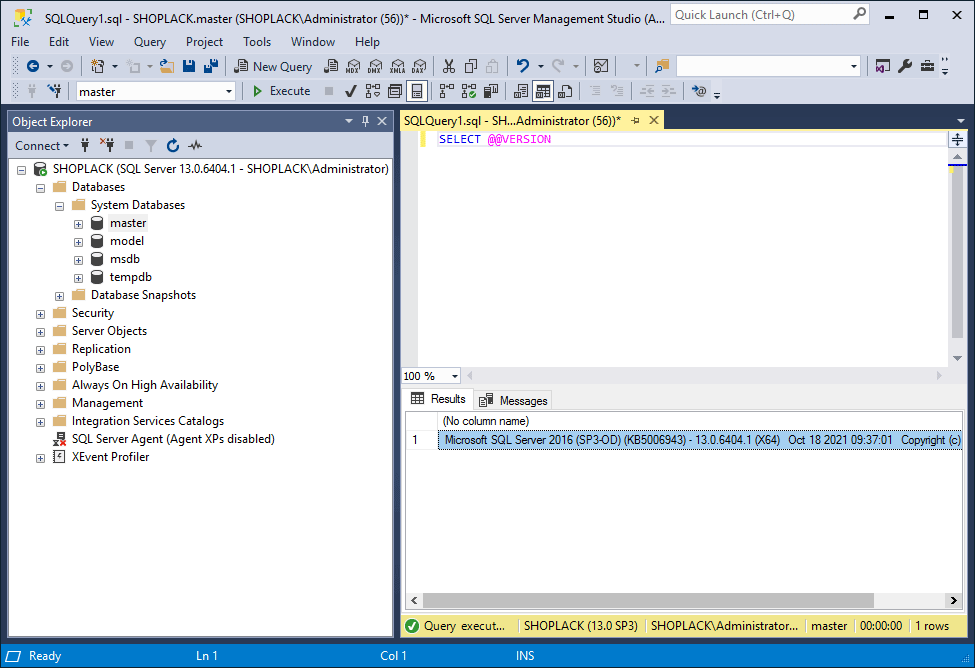Select SQL Server Agent (Agent XPs disabled)
This screenshot has height=668, width=975.
[x=173, y=439]
